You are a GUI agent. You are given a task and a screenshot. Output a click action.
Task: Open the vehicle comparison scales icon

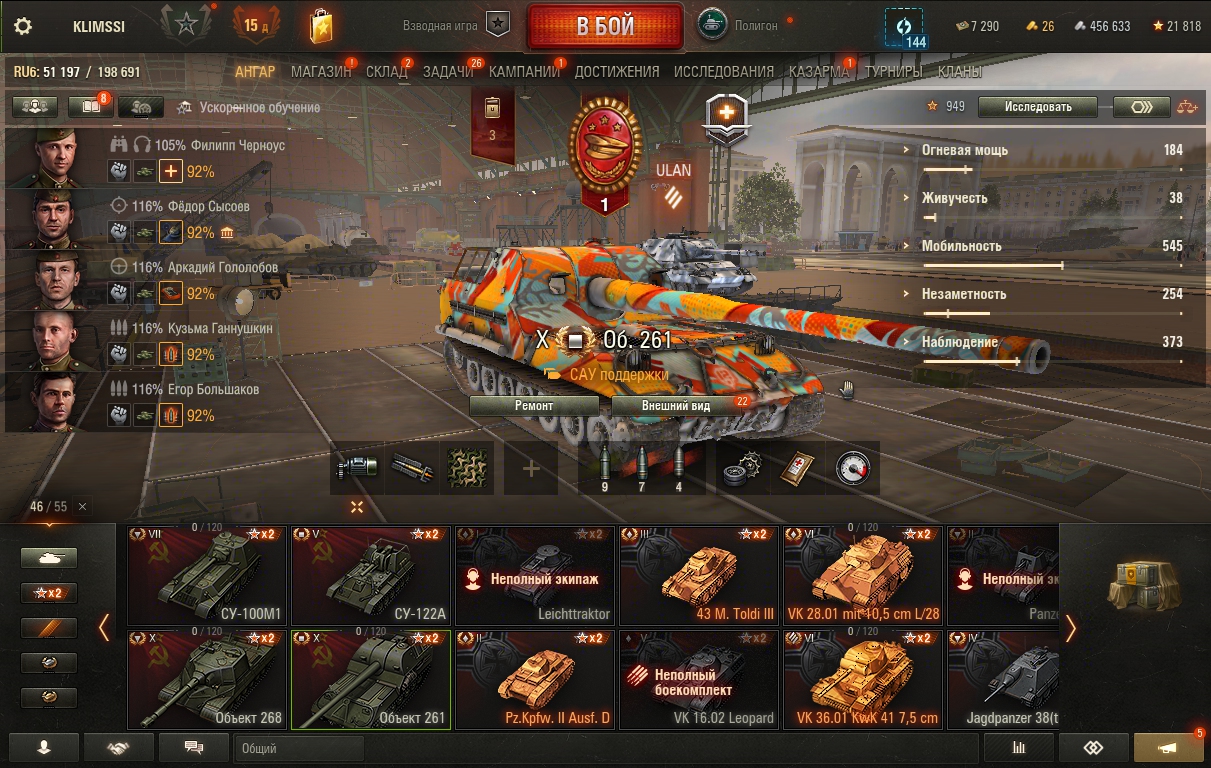1187,106
